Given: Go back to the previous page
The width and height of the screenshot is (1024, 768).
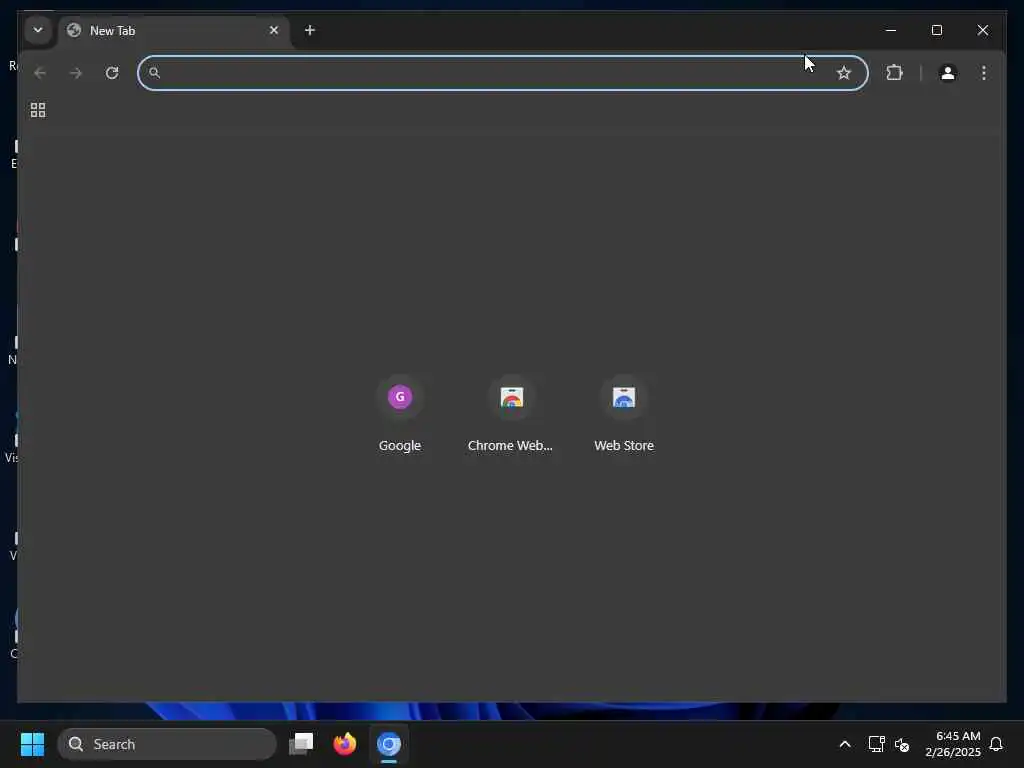Looking at the screenshot, I should pyautogui.click(x=40, y=72).
